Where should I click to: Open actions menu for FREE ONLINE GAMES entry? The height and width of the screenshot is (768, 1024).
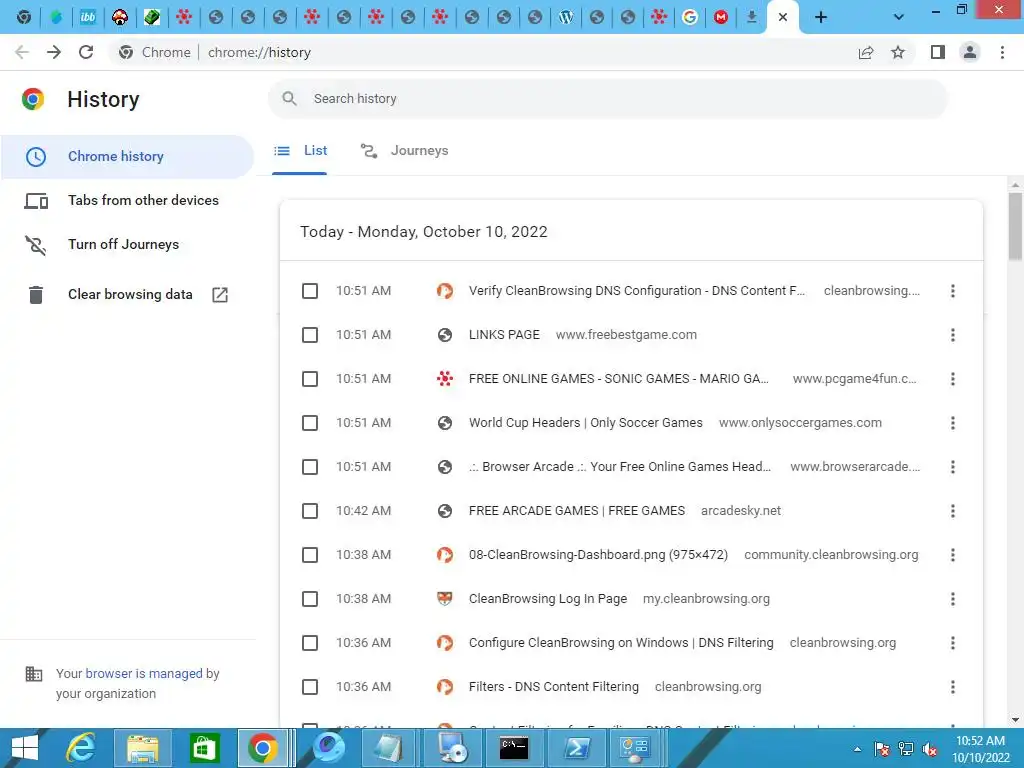pos(953,379)
